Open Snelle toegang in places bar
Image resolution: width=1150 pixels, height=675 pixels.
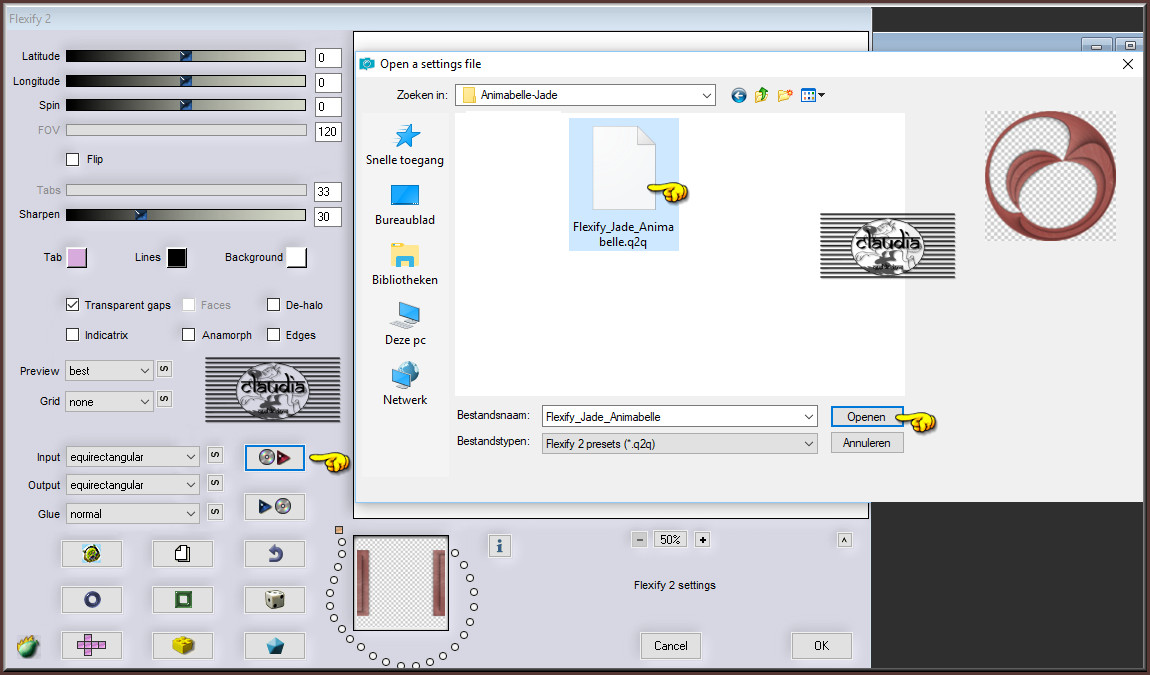(x=405, y=145)
